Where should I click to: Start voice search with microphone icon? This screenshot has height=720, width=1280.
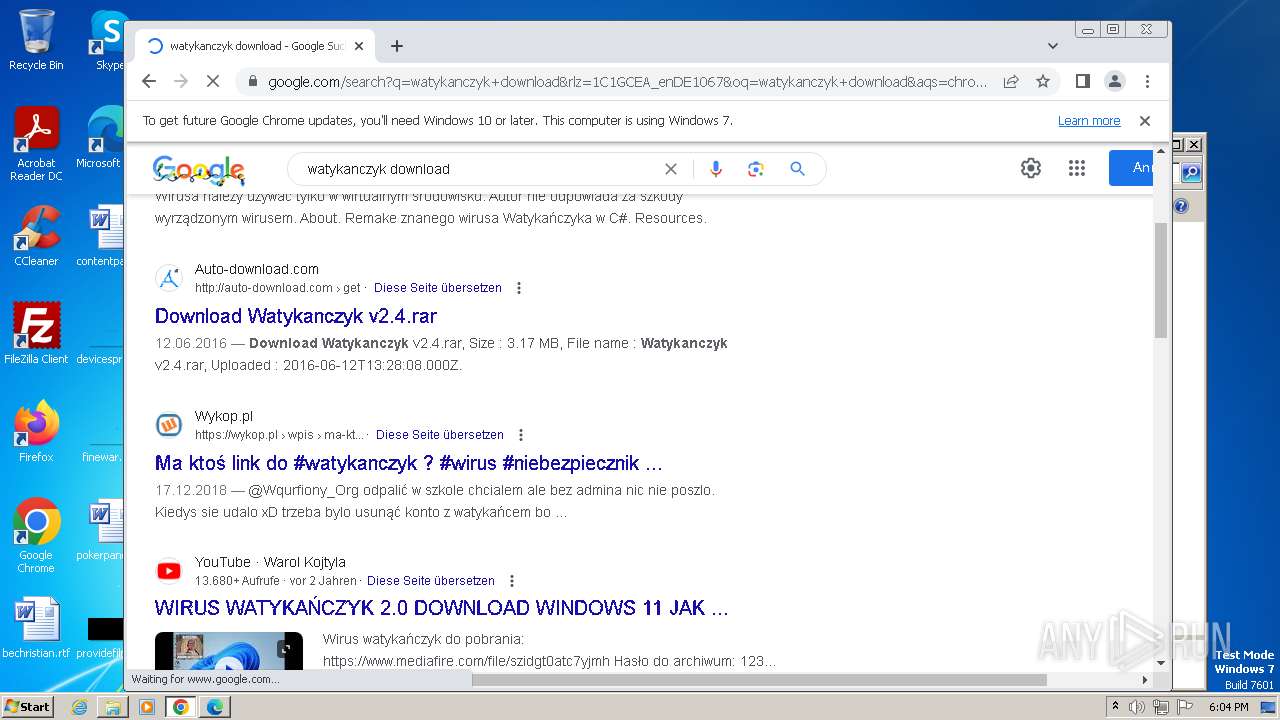point(715,169)
